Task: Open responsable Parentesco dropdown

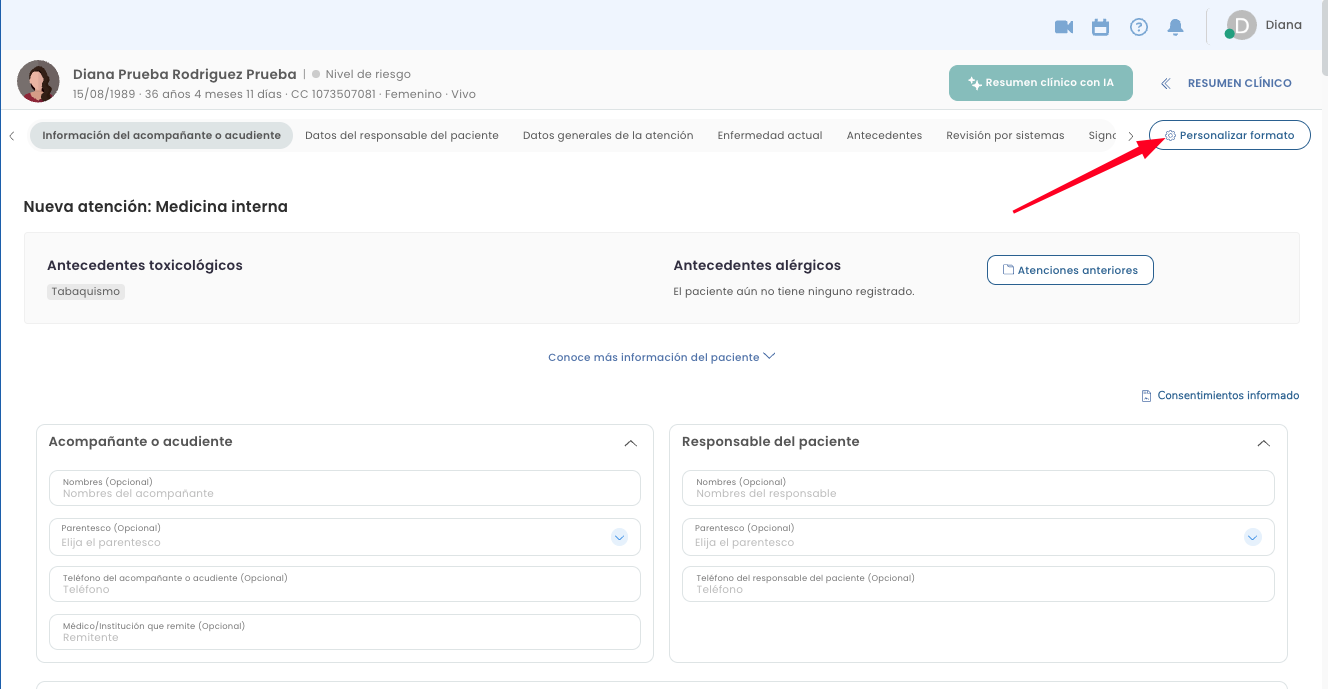Action: pos(1252,537)
